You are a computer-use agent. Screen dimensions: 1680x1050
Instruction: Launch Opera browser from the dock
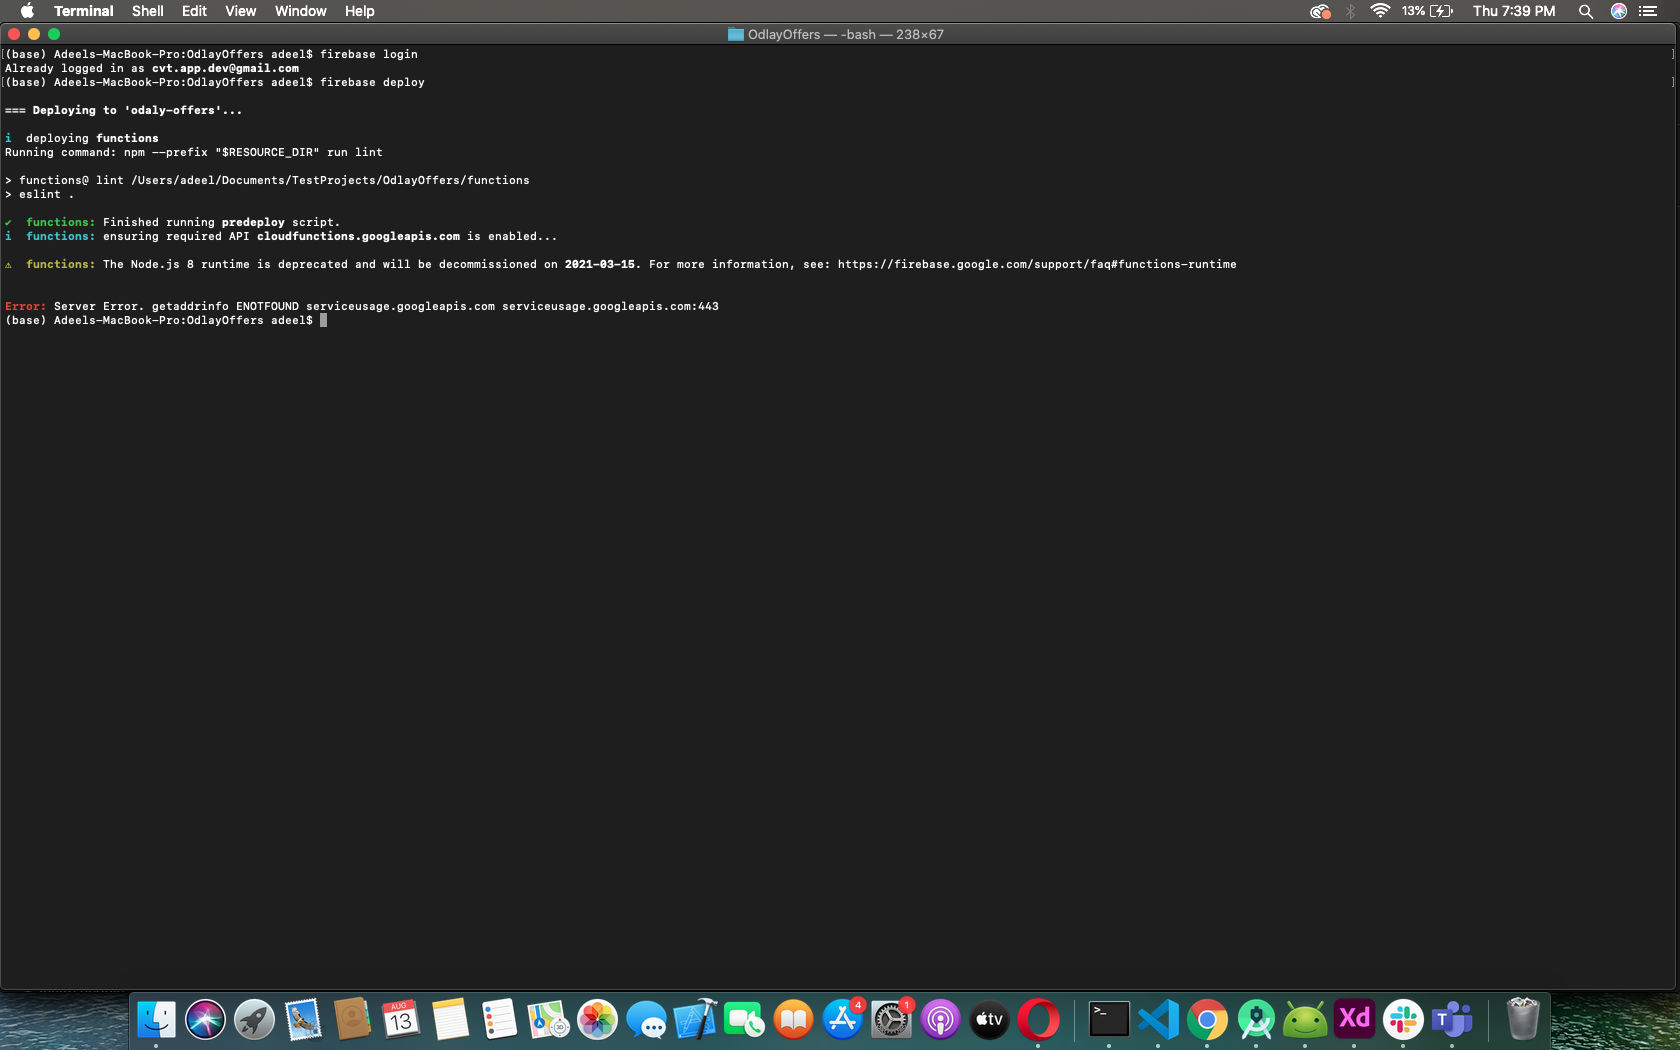tap(1038, 1020)
